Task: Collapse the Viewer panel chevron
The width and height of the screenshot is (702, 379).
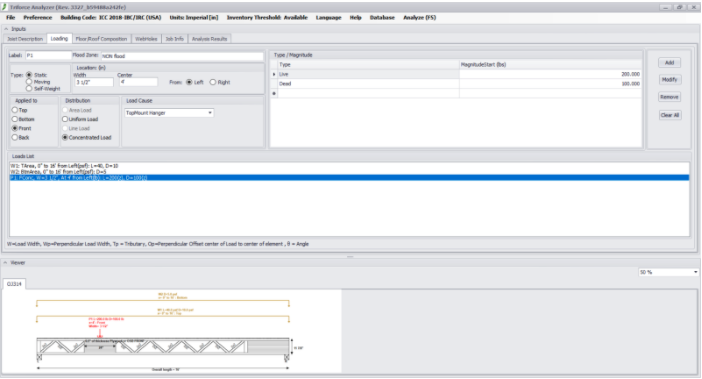Action: pyautogui.click(x=5, y=263)
